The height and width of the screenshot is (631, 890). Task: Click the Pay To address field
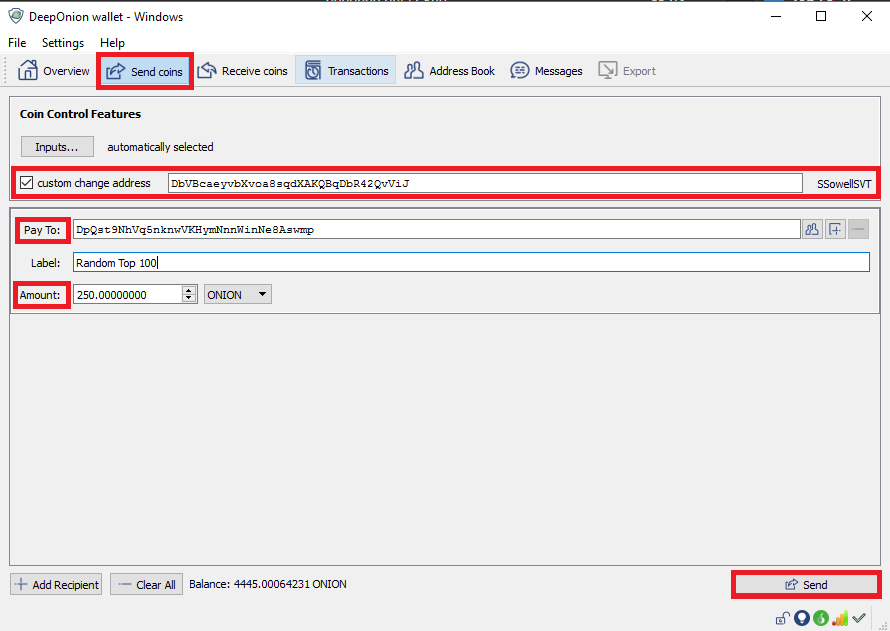click(x=436, y=230)
